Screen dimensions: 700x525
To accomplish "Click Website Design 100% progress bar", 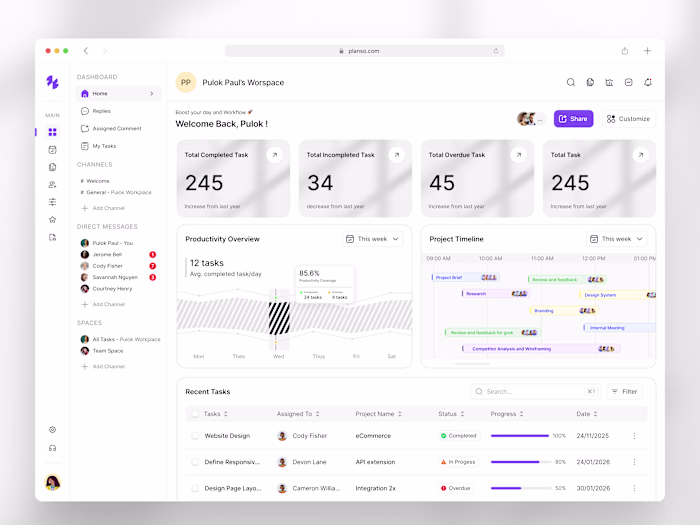I will [x=520, y=436].
